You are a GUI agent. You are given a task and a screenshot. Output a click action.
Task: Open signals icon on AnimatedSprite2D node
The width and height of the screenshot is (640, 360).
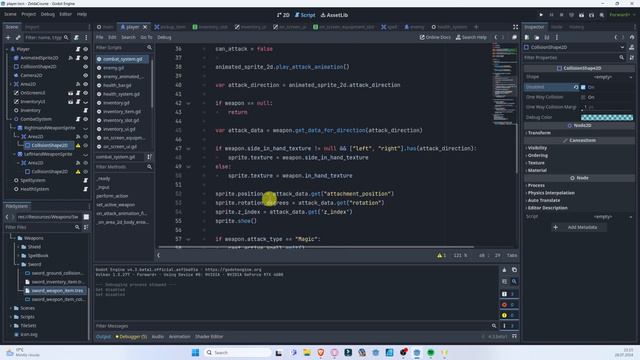tap(71, 58)
